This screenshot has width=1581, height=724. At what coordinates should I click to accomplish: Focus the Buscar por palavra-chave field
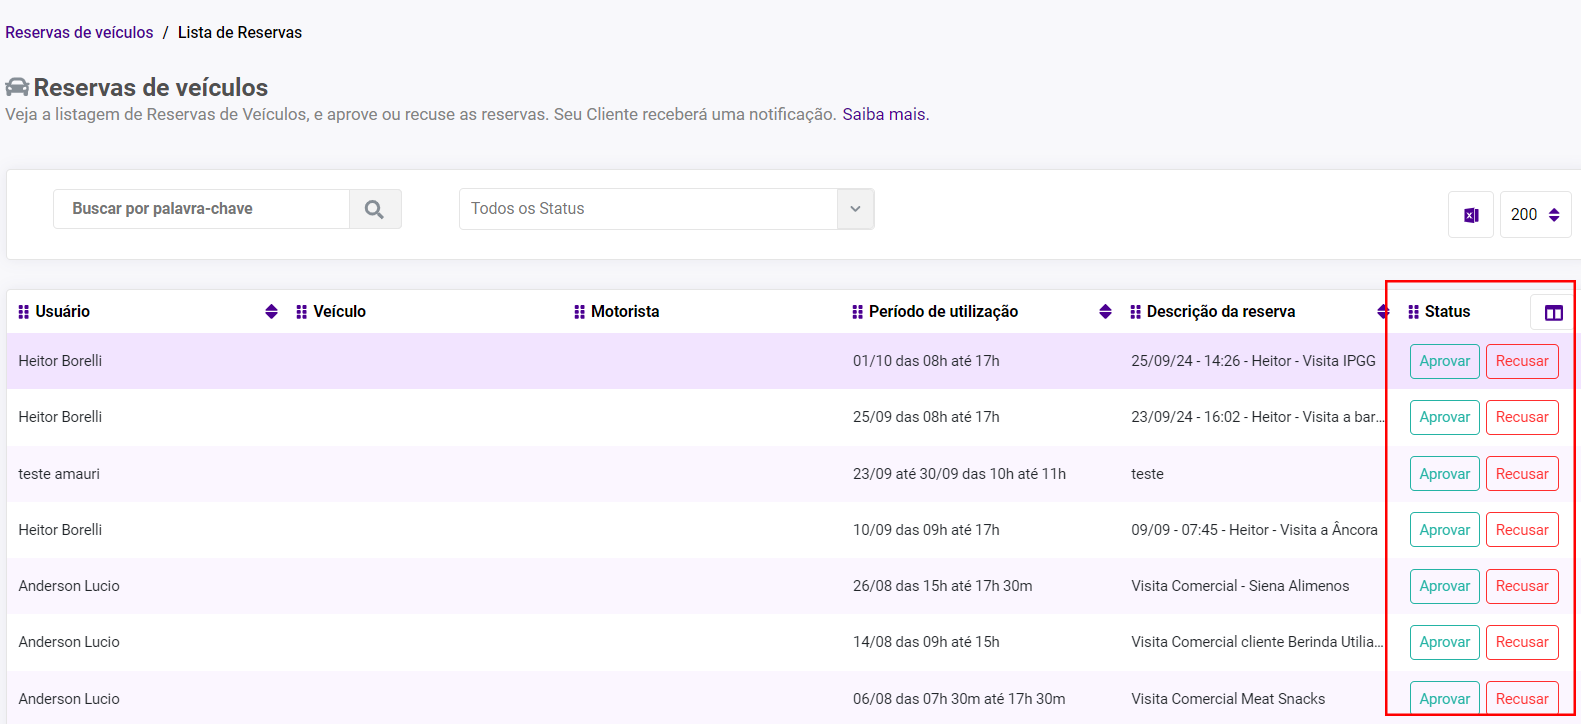point(201,209)
